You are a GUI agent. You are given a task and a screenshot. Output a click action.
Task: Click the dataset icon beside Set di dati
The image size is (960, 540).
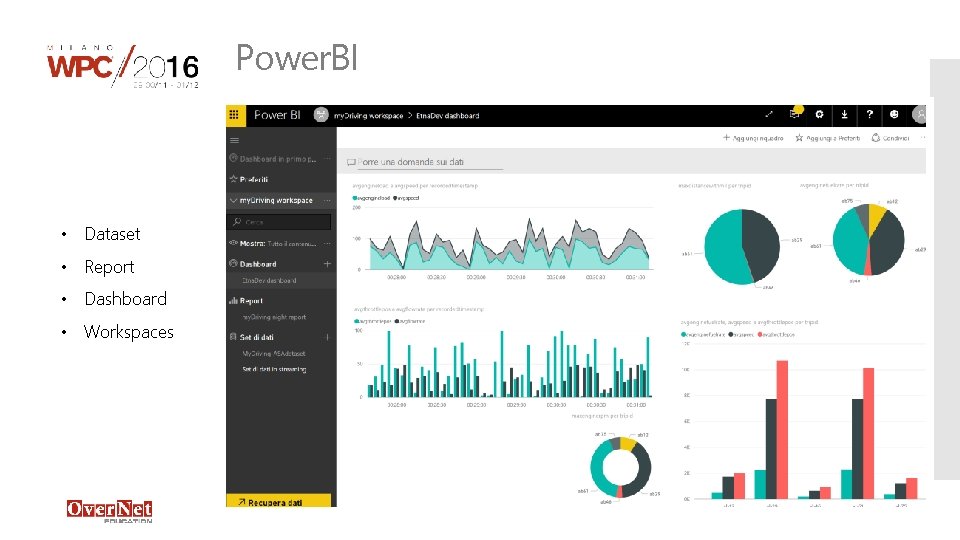point(233,337)
